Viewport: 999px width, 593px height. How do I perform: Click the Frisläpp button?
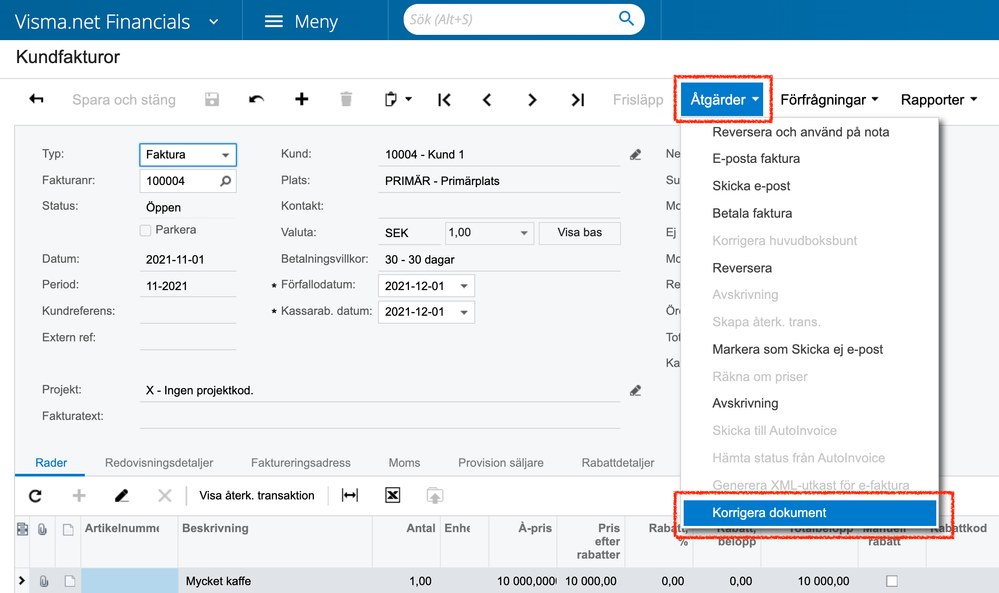(638, 100)
